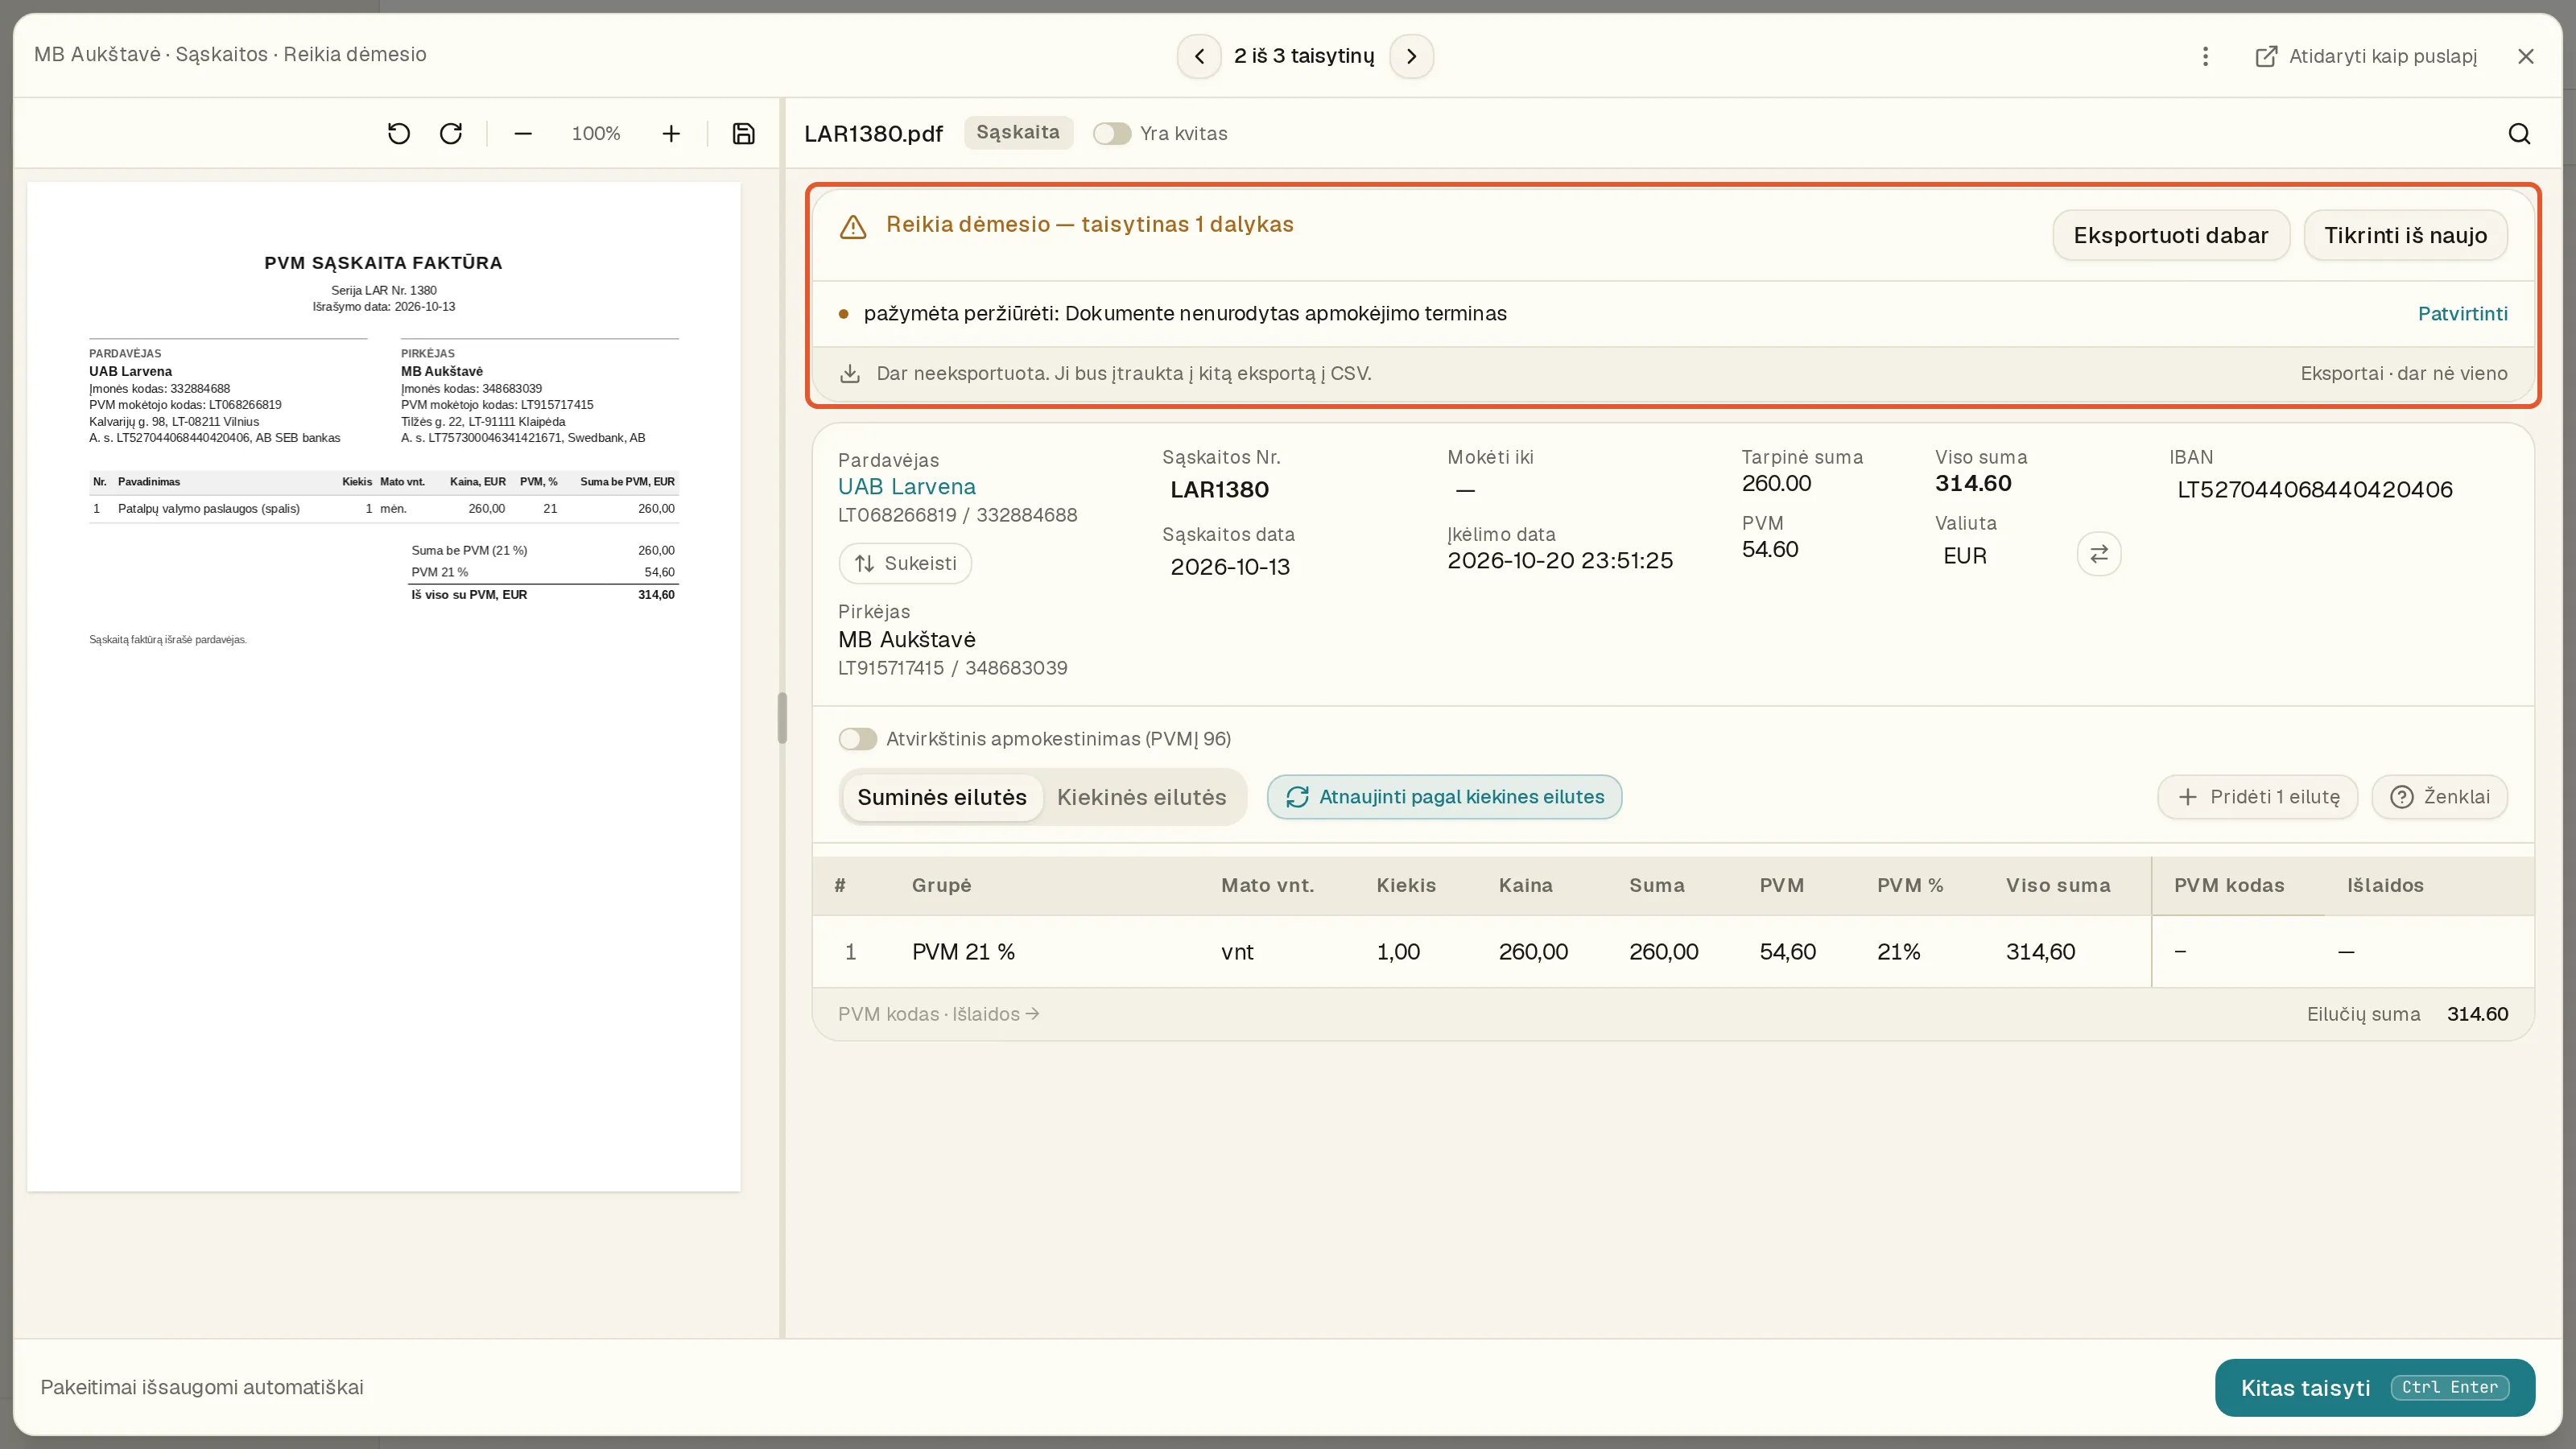The image size is (2576, 1449).
Task: Click 'Pridėti 1 eilutę' button
Action: pos(2257,796)
